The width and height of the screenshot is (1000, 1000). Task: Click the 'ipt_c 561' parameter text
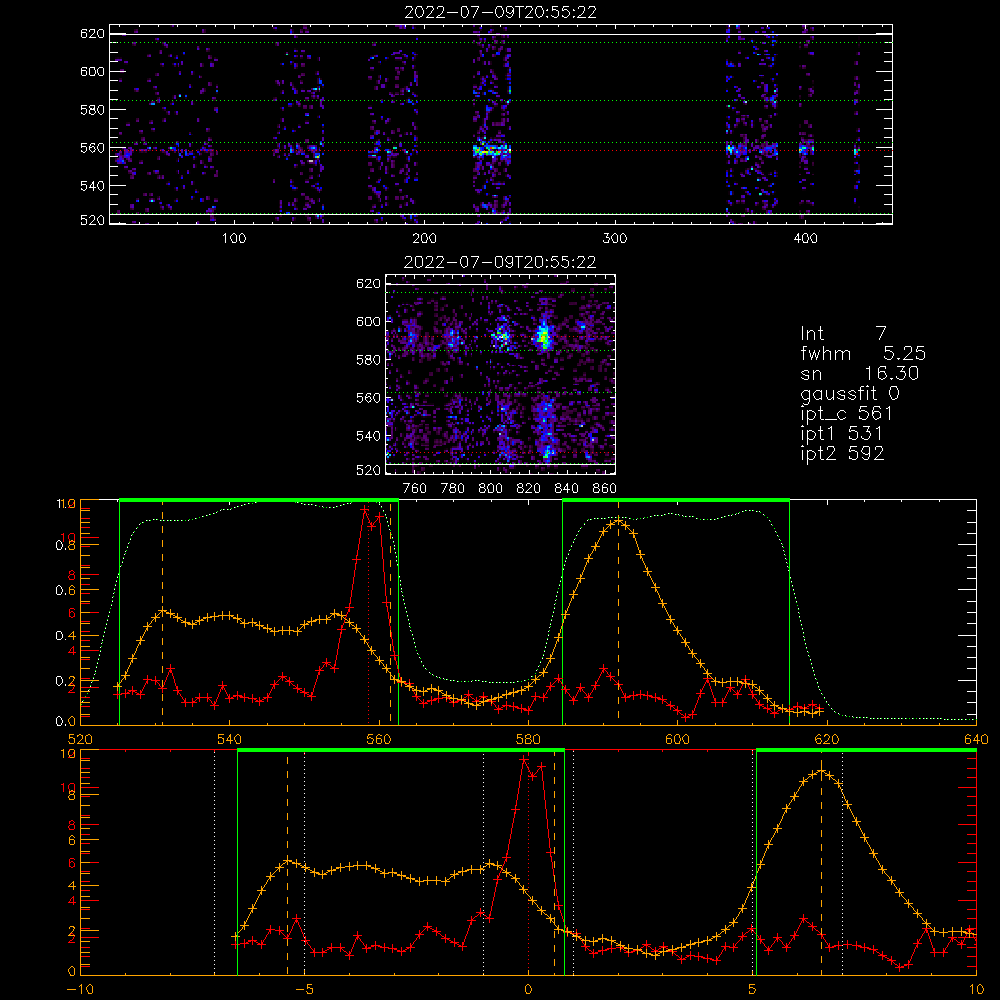point(846,414)
